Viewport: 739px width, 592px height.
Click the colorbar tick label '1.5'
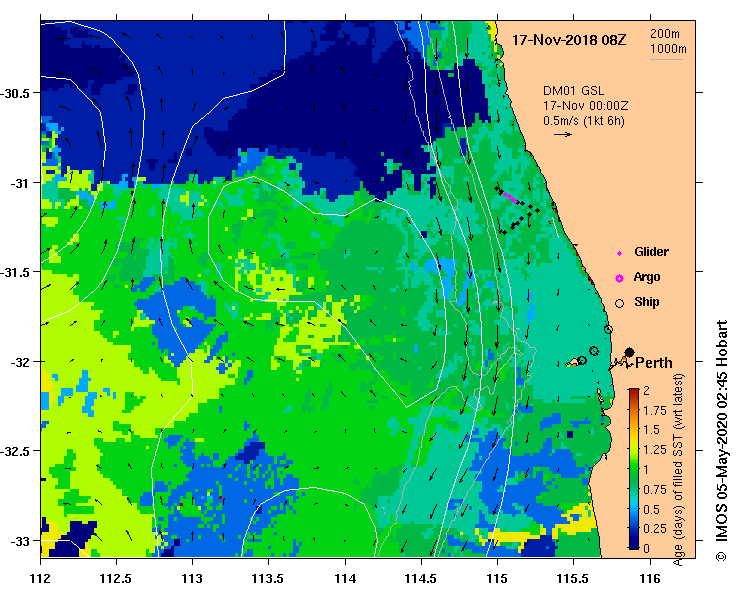click(652, 430)
